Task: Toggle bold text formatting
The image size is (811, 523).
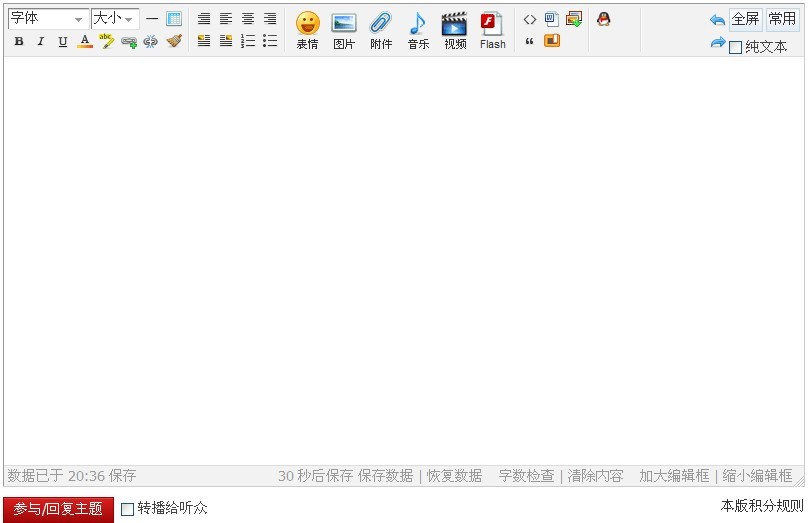Action: pos(19,41)
